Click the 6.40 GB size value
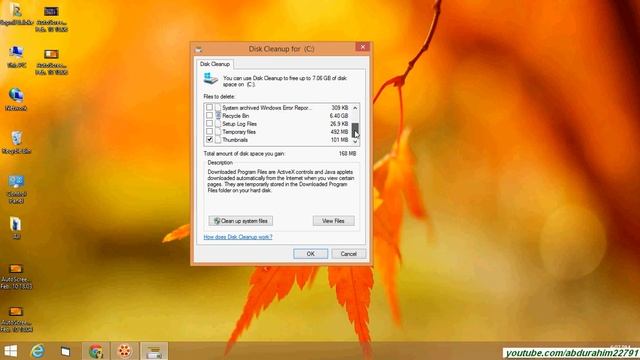Screen dimensions: 640x360 pos(339,116)
